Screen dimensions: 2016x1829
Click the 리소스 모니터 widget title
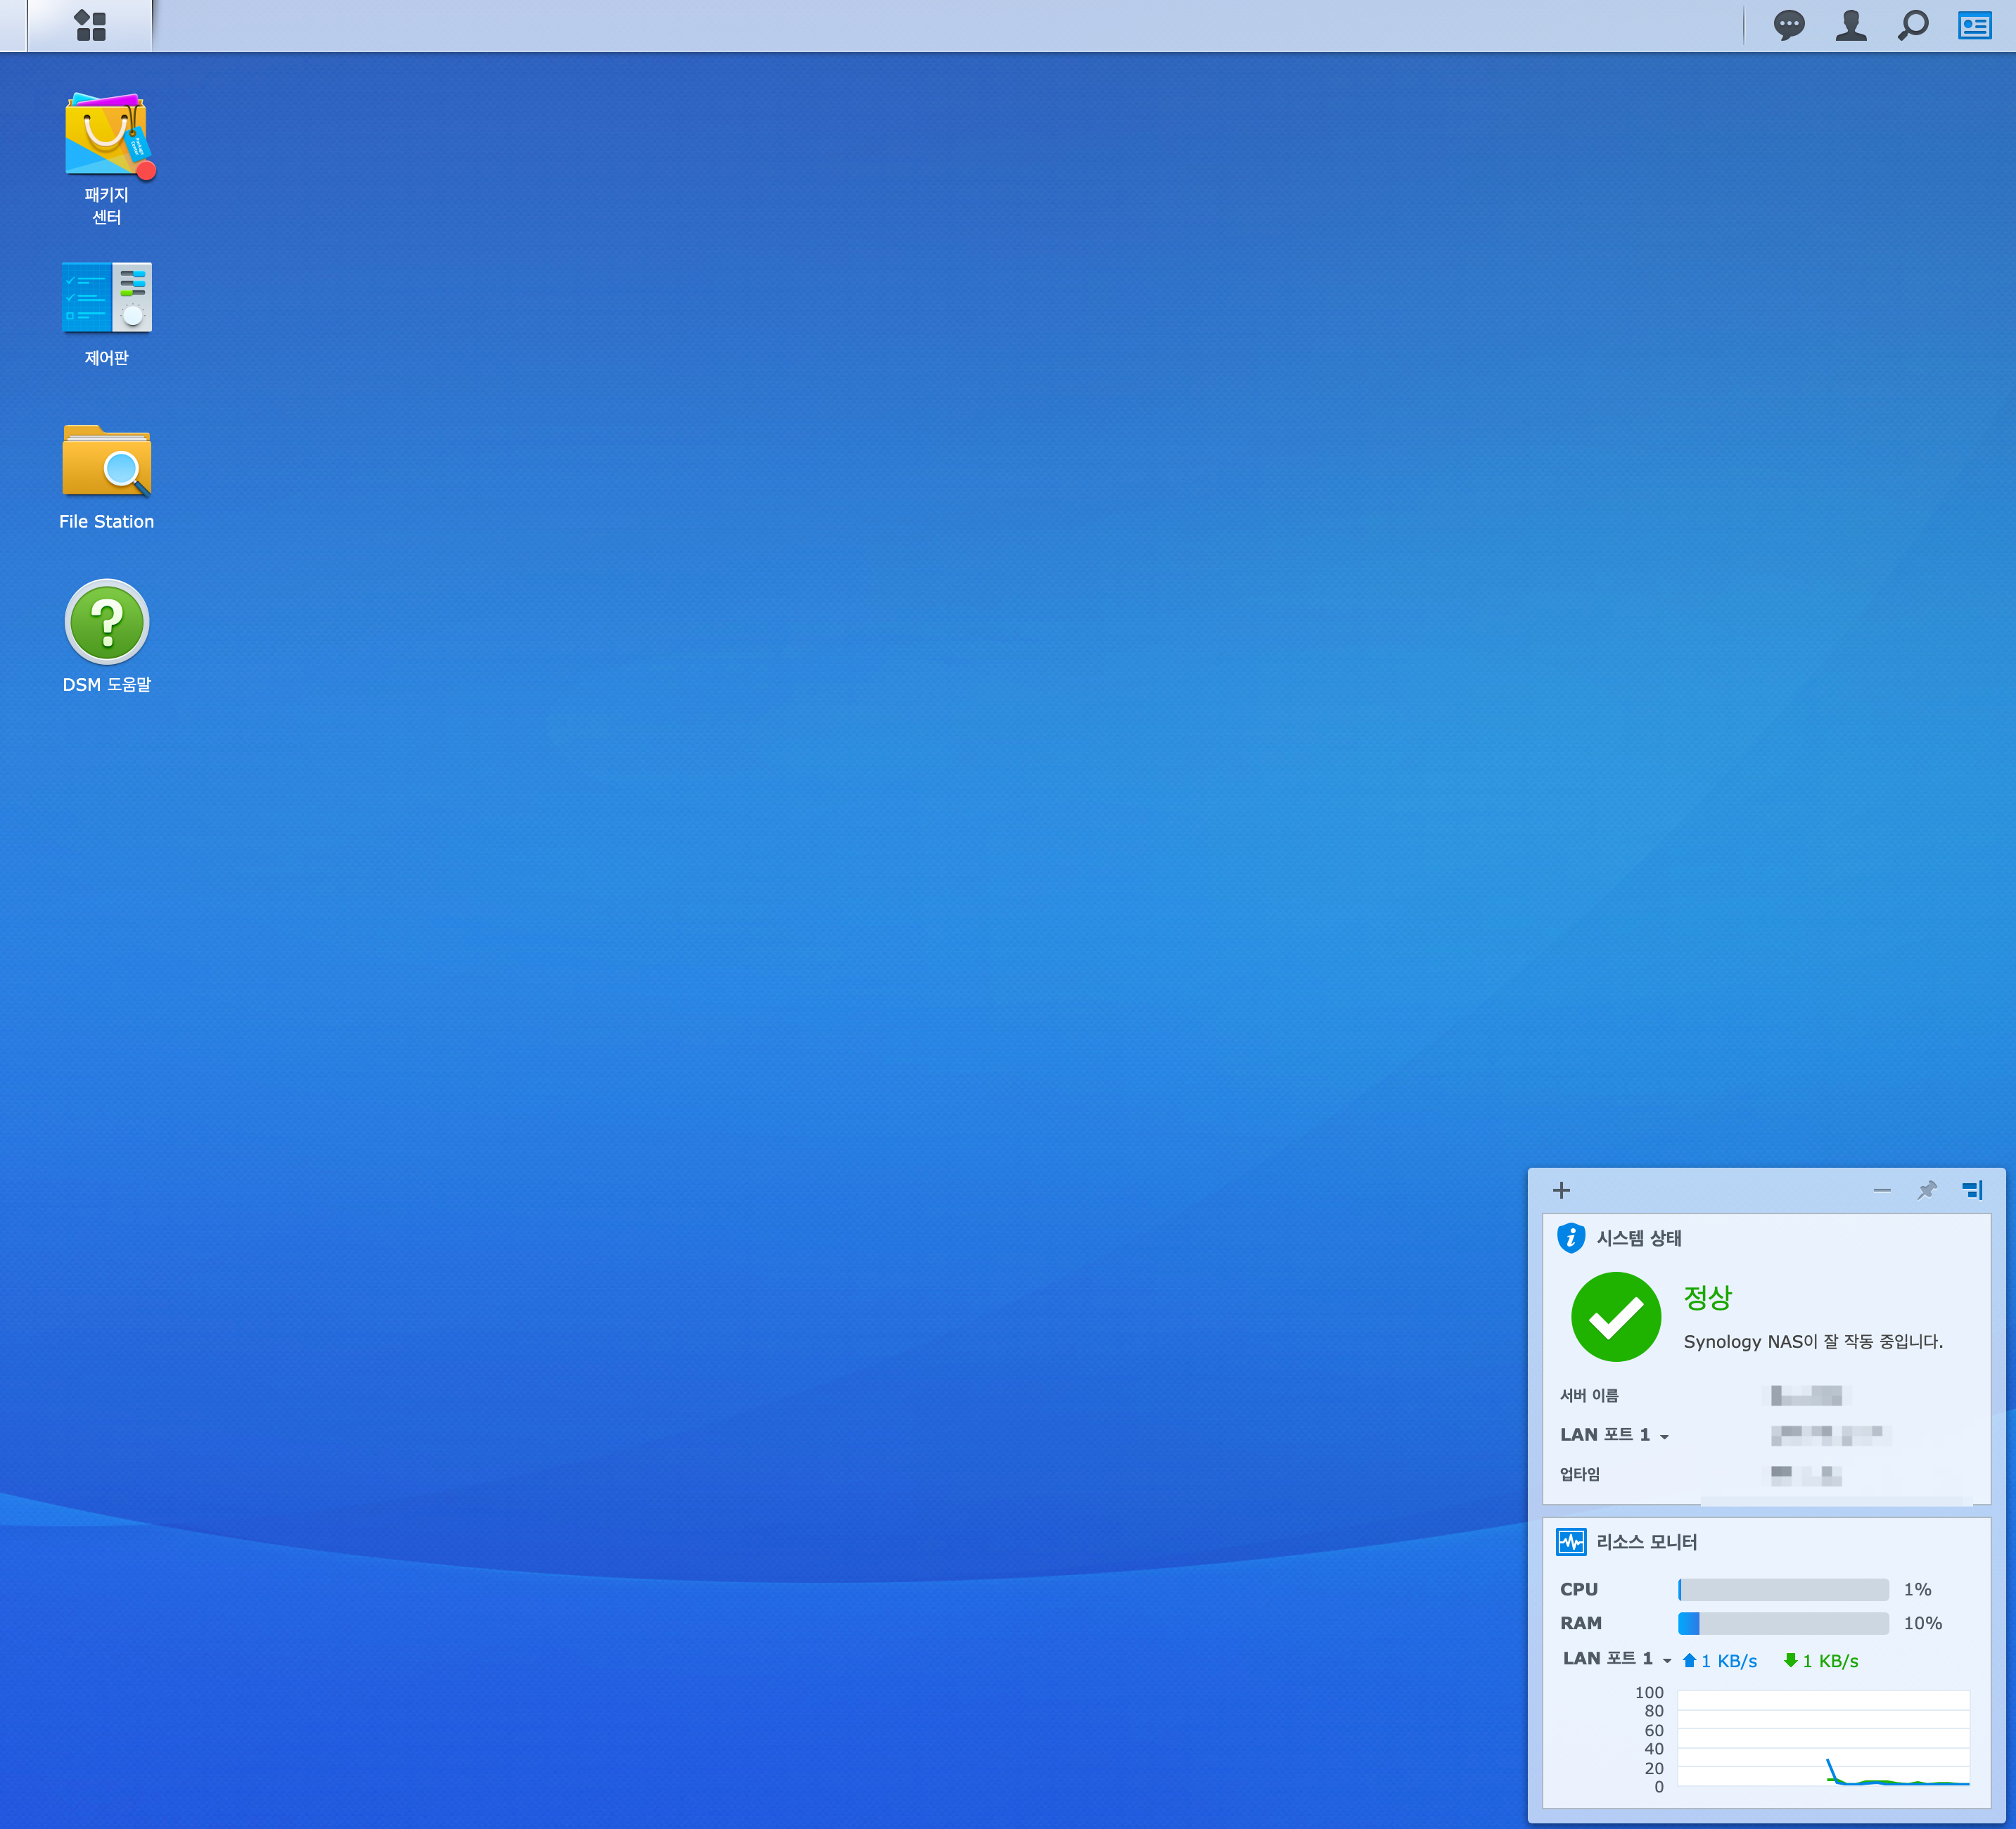(x=1646, y=1542)
